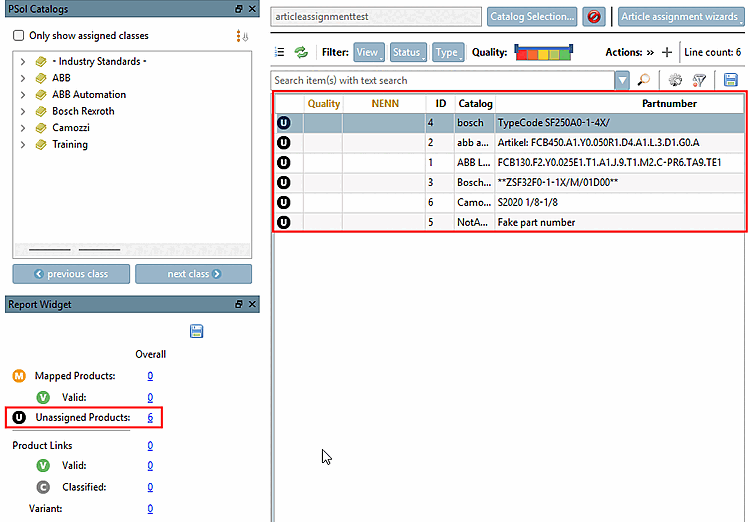This screenshot has height=522, width=750.
Task: Go to previous class
Action: click(71, 274)
